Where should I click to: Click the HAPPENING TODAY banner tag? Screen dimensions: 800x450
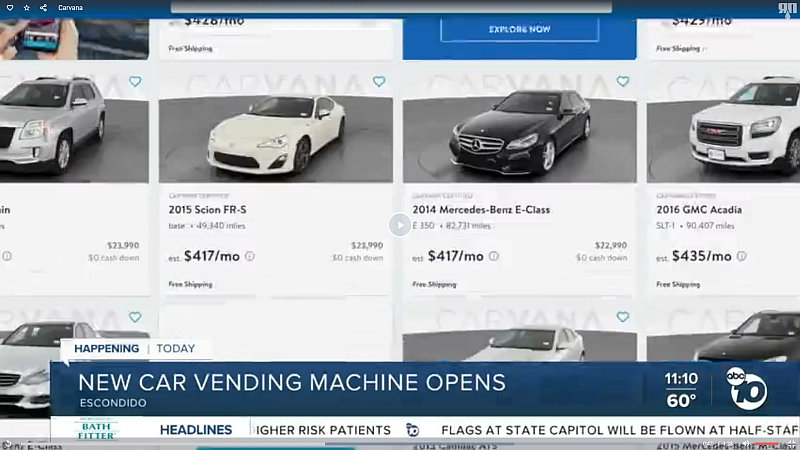[135, 348]
